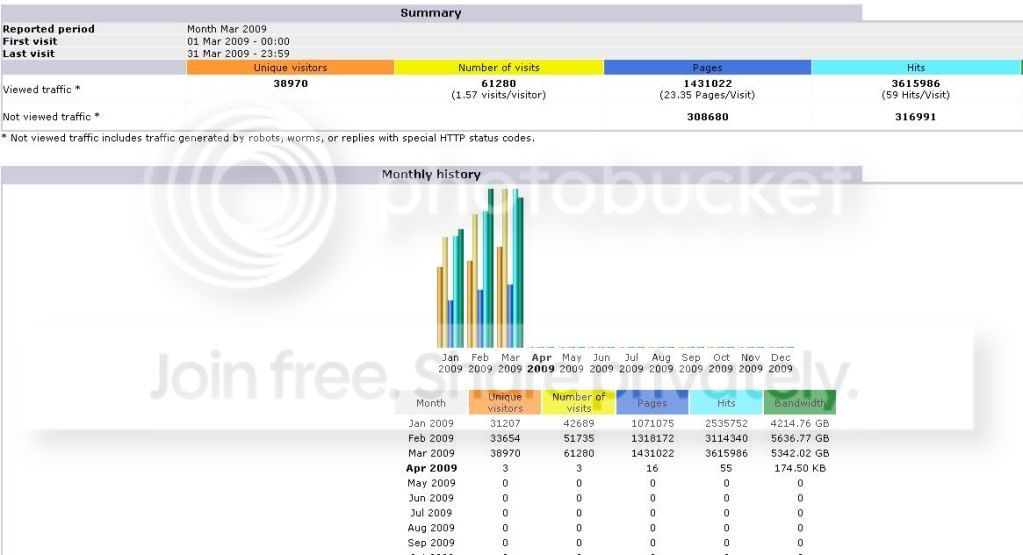Click the bold Apr 2009 row label in table
Screen dimensions: 1023x555
click(x=431, y=468)
